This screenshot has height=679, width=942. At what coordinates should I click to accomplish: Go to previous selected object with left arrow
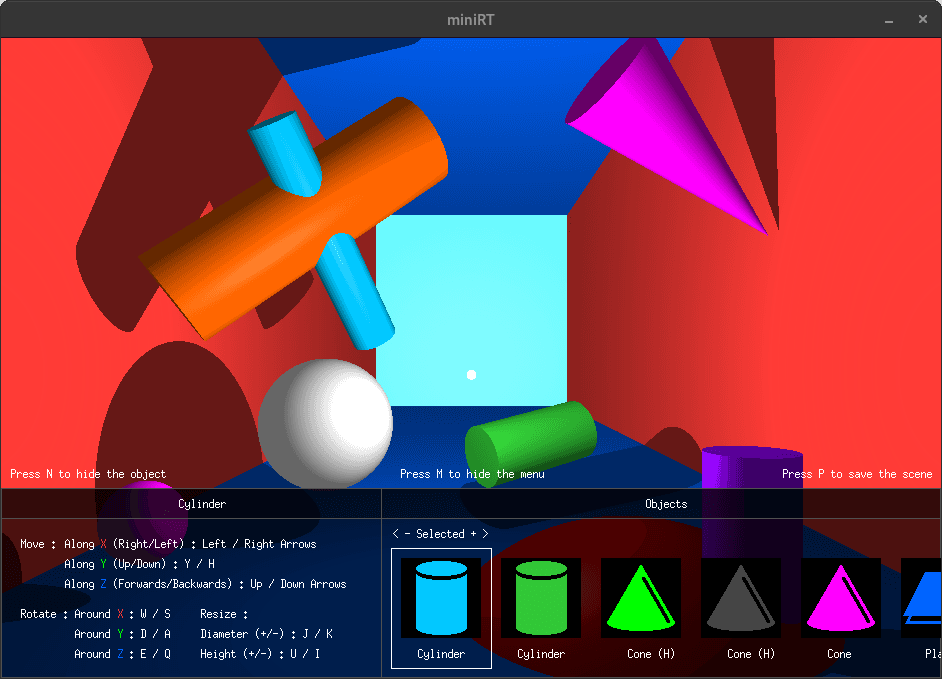point(396,534)
